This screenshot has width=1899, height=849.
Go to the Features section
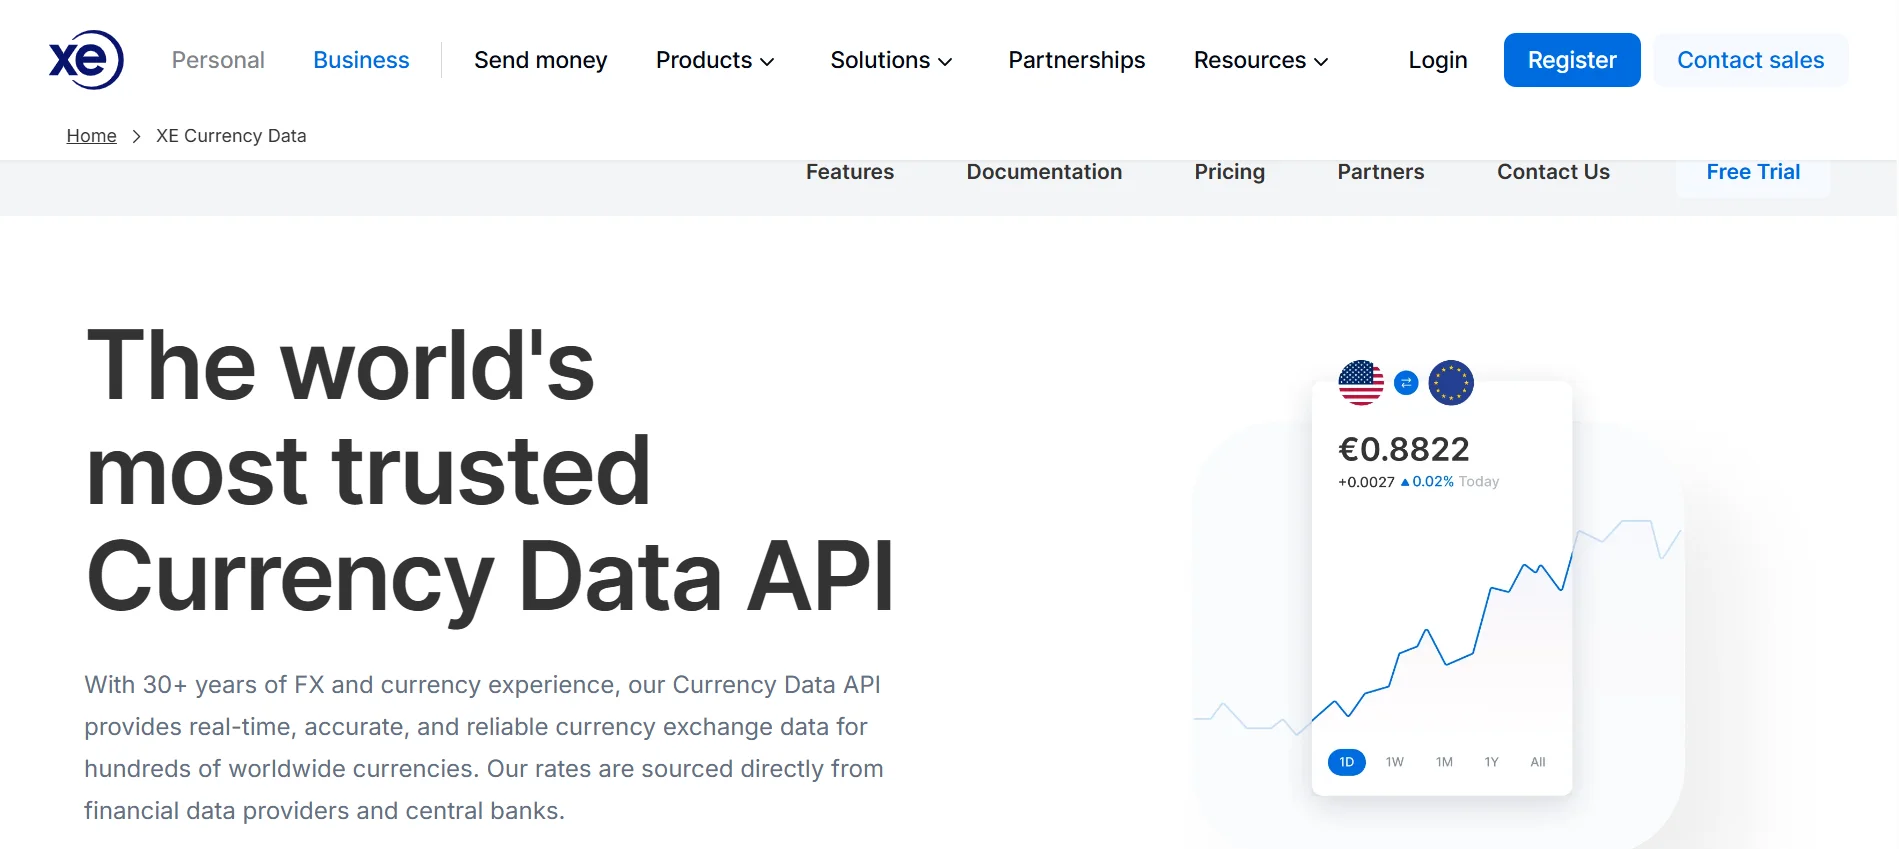[x=849, y=172]
